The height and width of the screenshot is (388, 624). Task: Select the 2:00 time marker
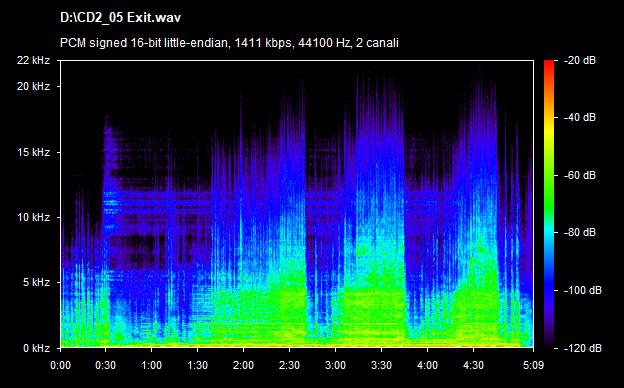244,365
